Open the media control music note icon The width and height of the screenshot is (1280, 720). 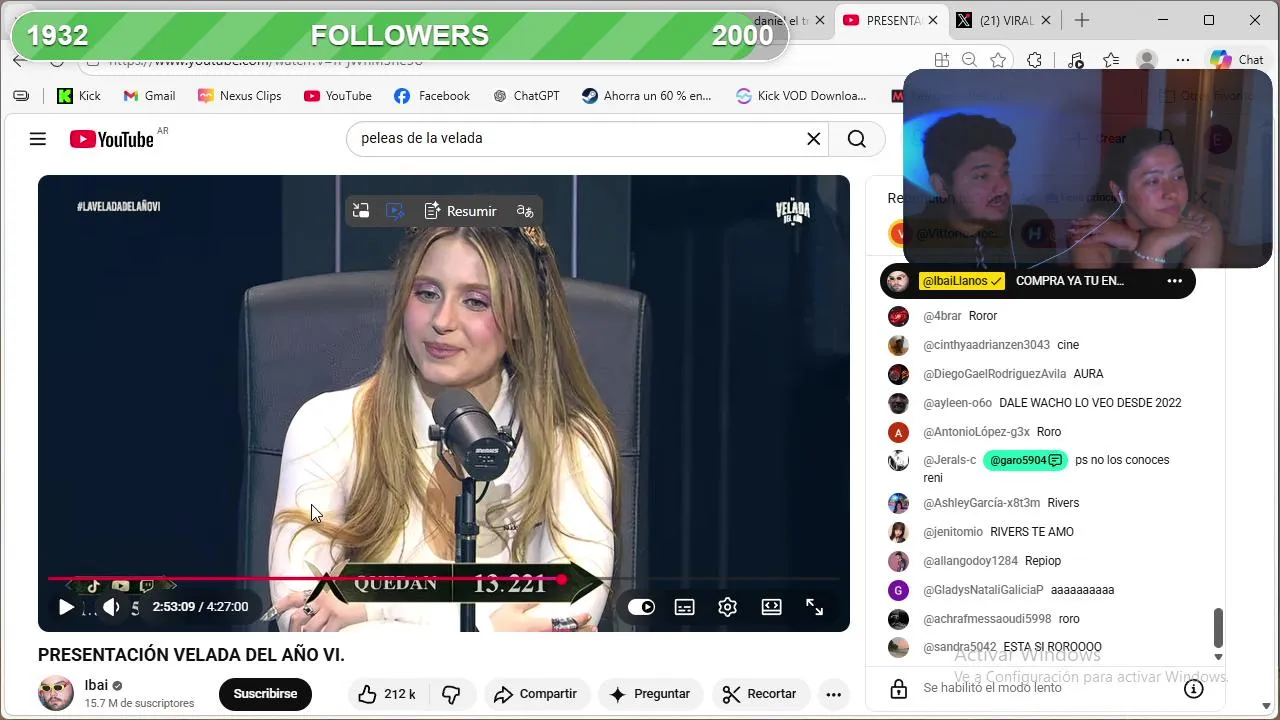tap(1075, 60)
